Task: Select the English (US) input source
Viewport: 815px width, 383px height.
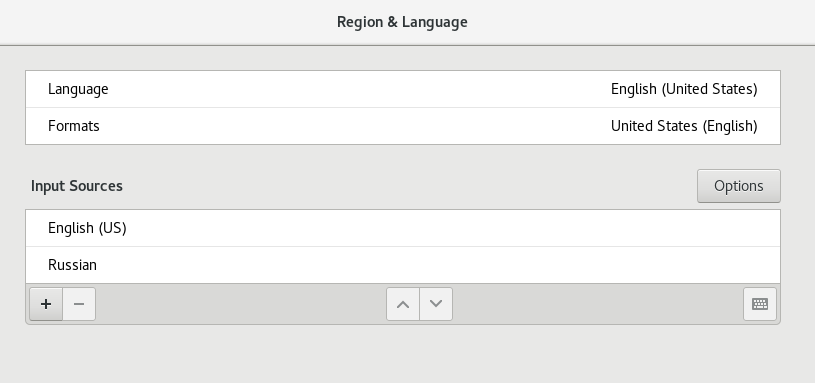Action: pyautogui.click(x=403, y=228)
